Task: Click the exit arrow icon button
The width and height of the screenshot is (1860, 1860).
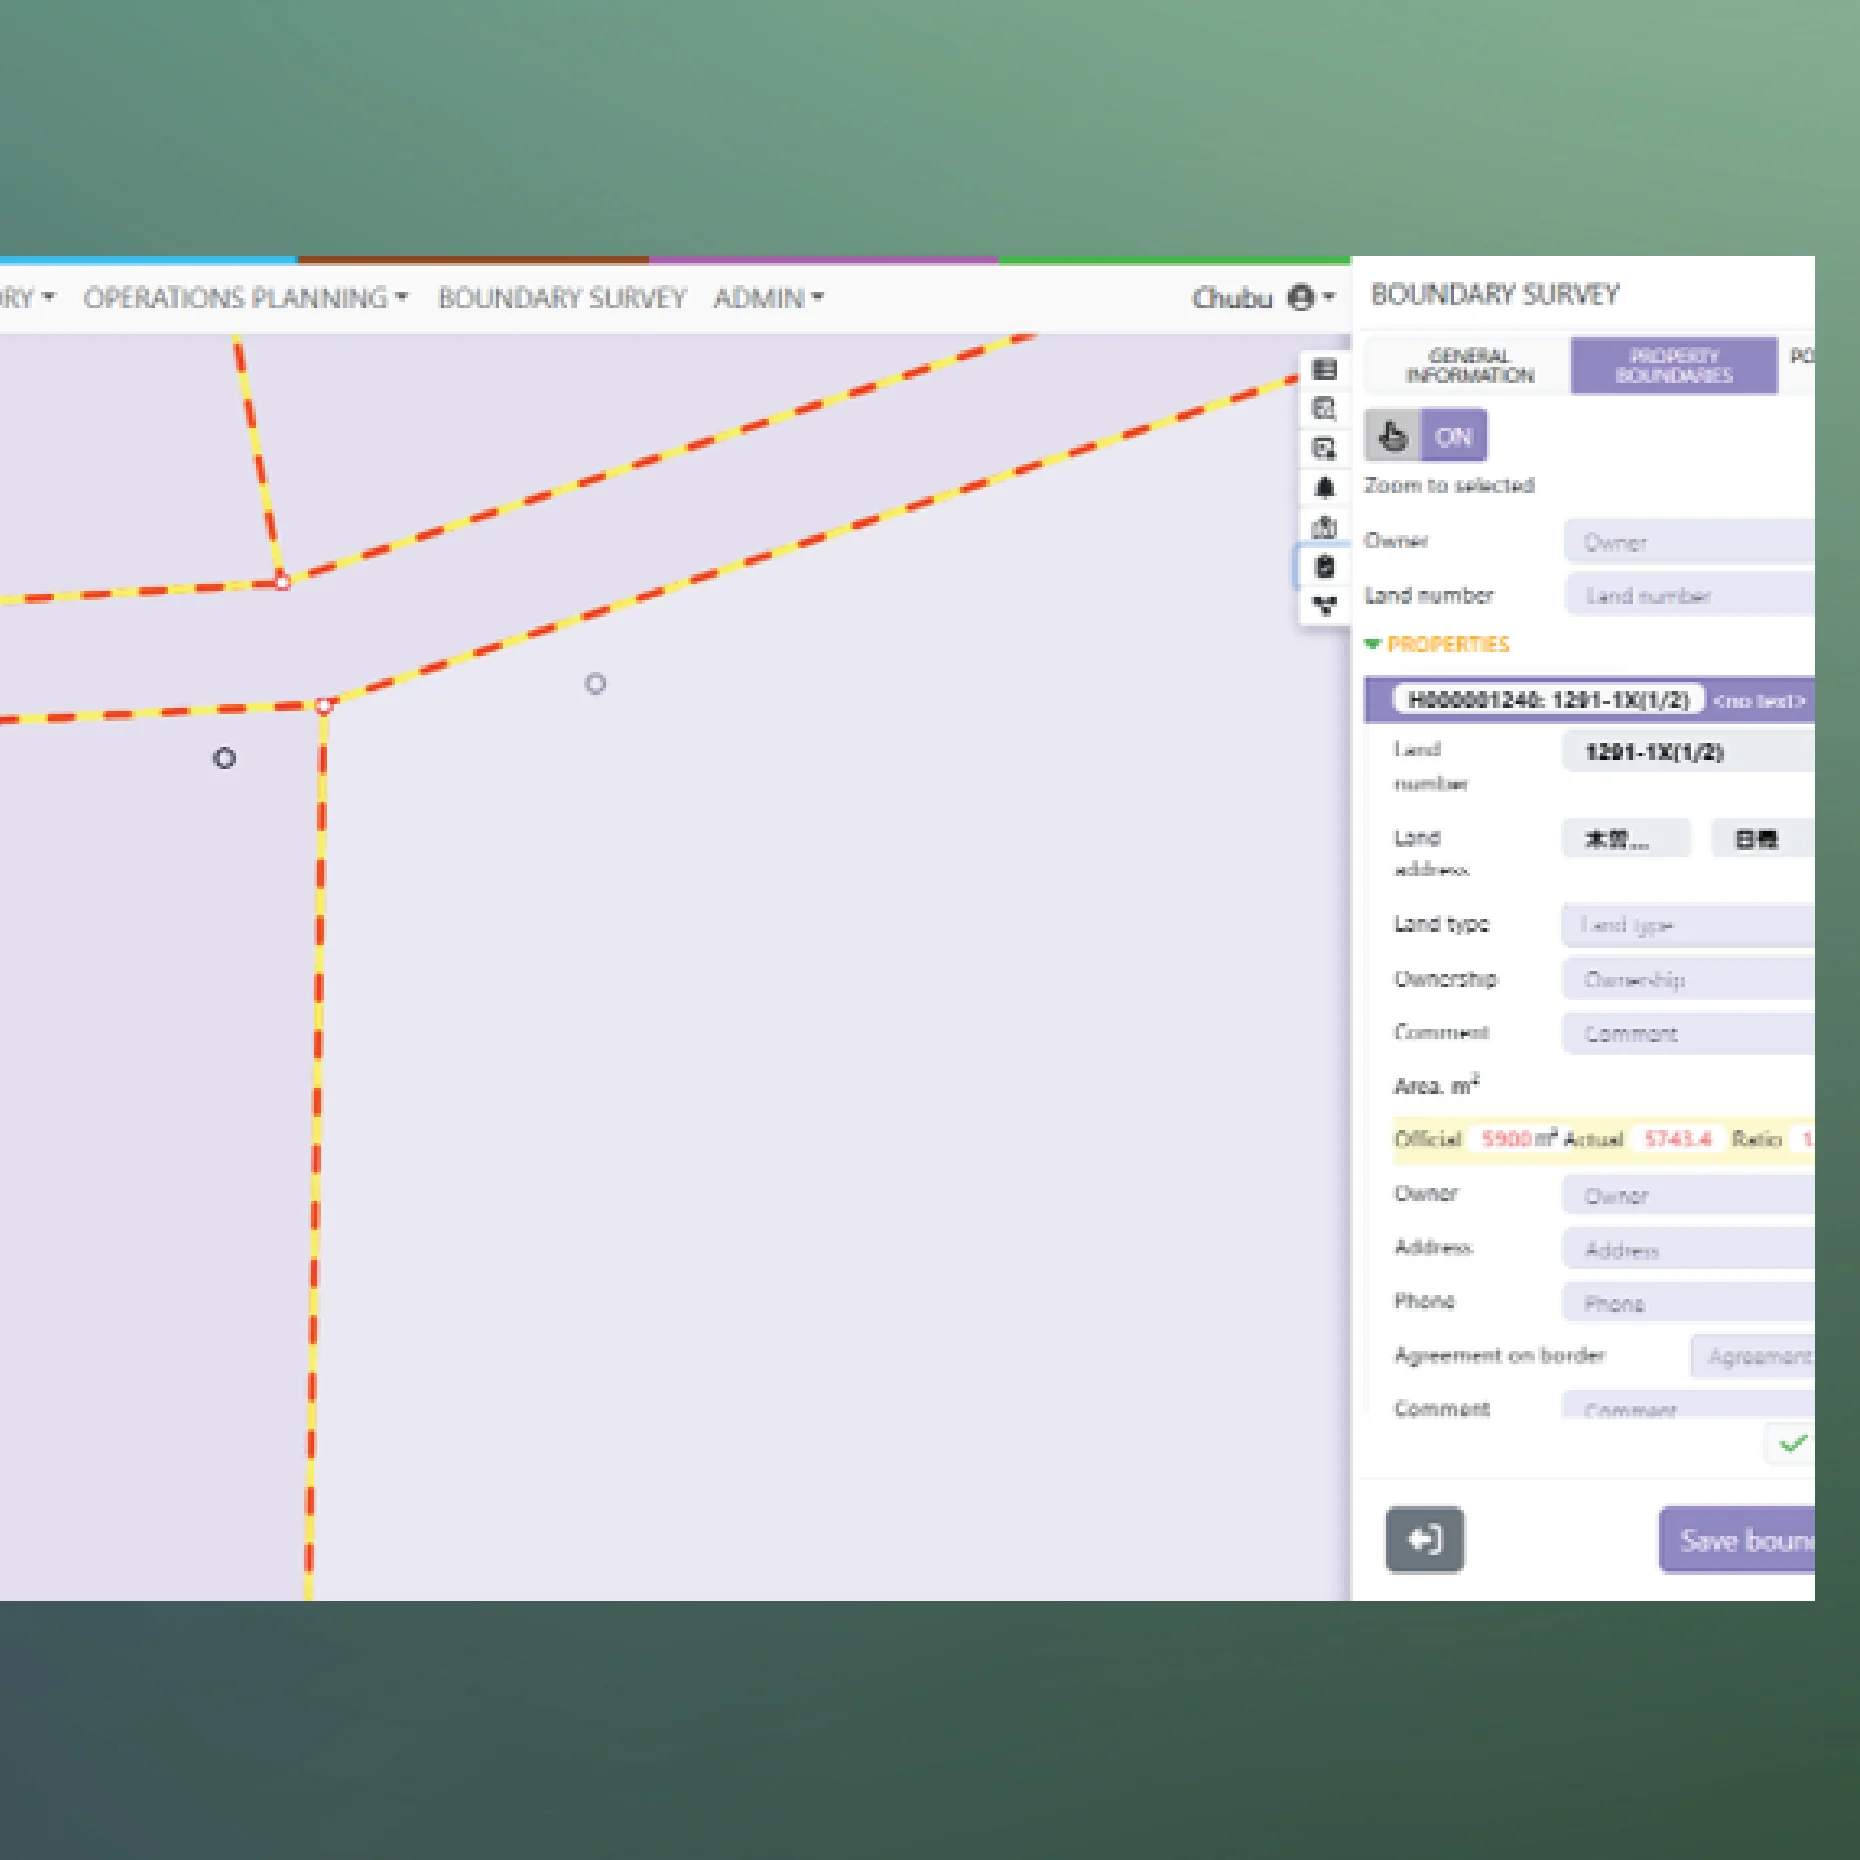Action: pyautogui.click(x=1424, y=1541)
